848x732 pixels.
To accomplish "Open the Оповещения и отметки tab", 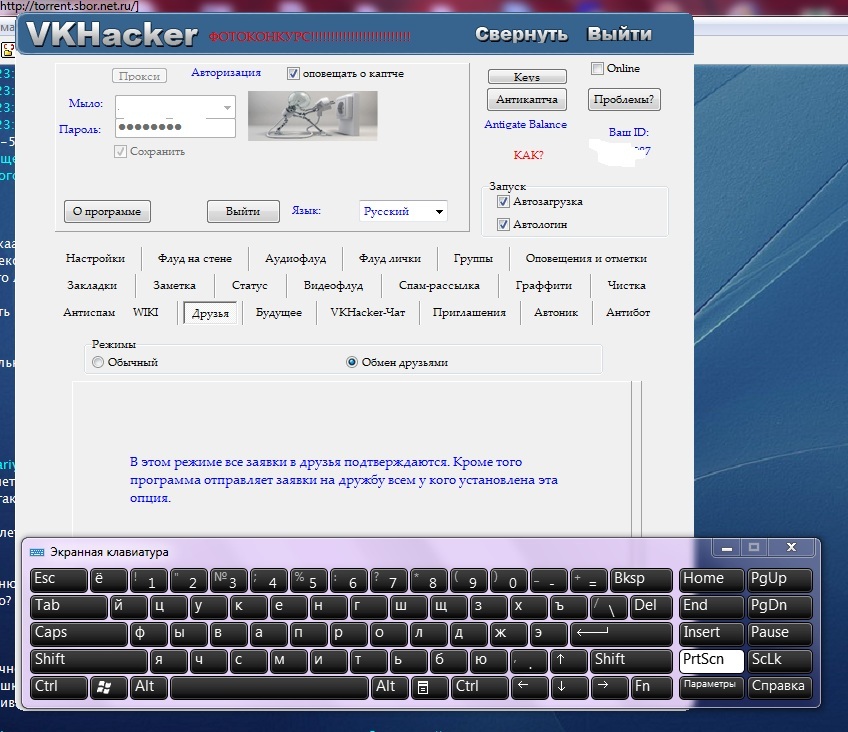I will [586, 258].
